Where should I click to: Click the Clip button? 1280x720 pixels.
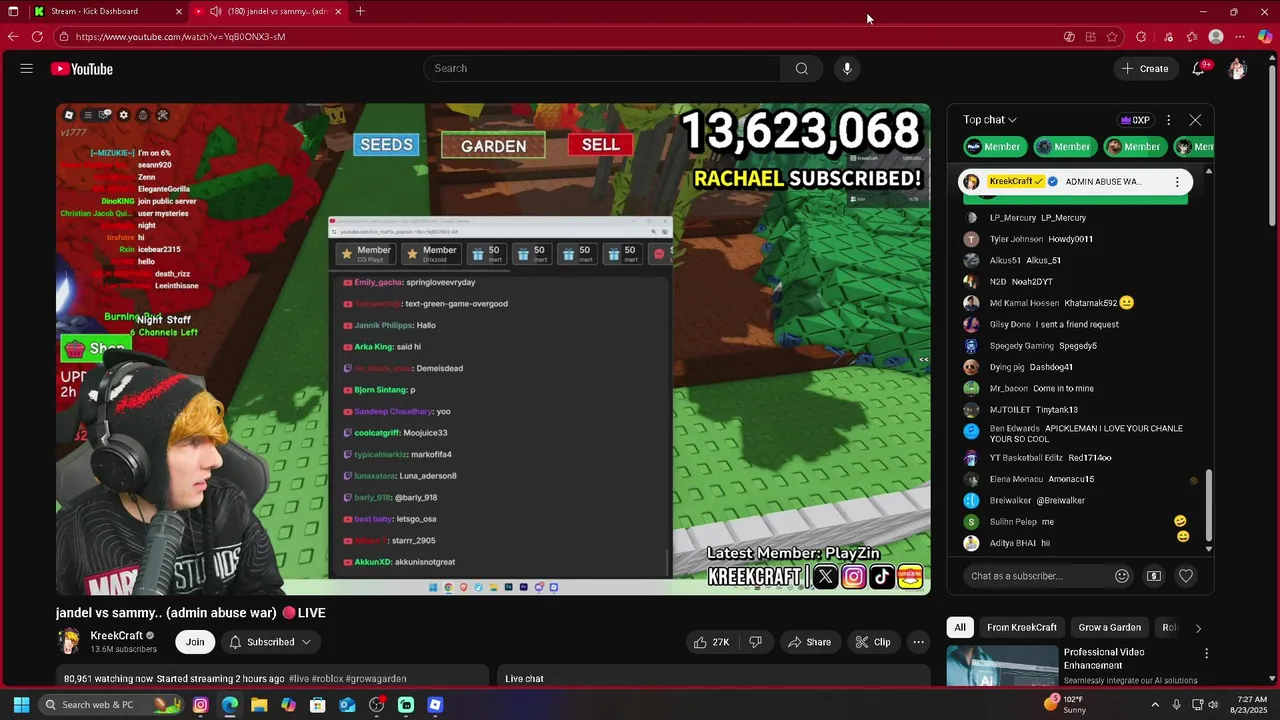[872, 642]
